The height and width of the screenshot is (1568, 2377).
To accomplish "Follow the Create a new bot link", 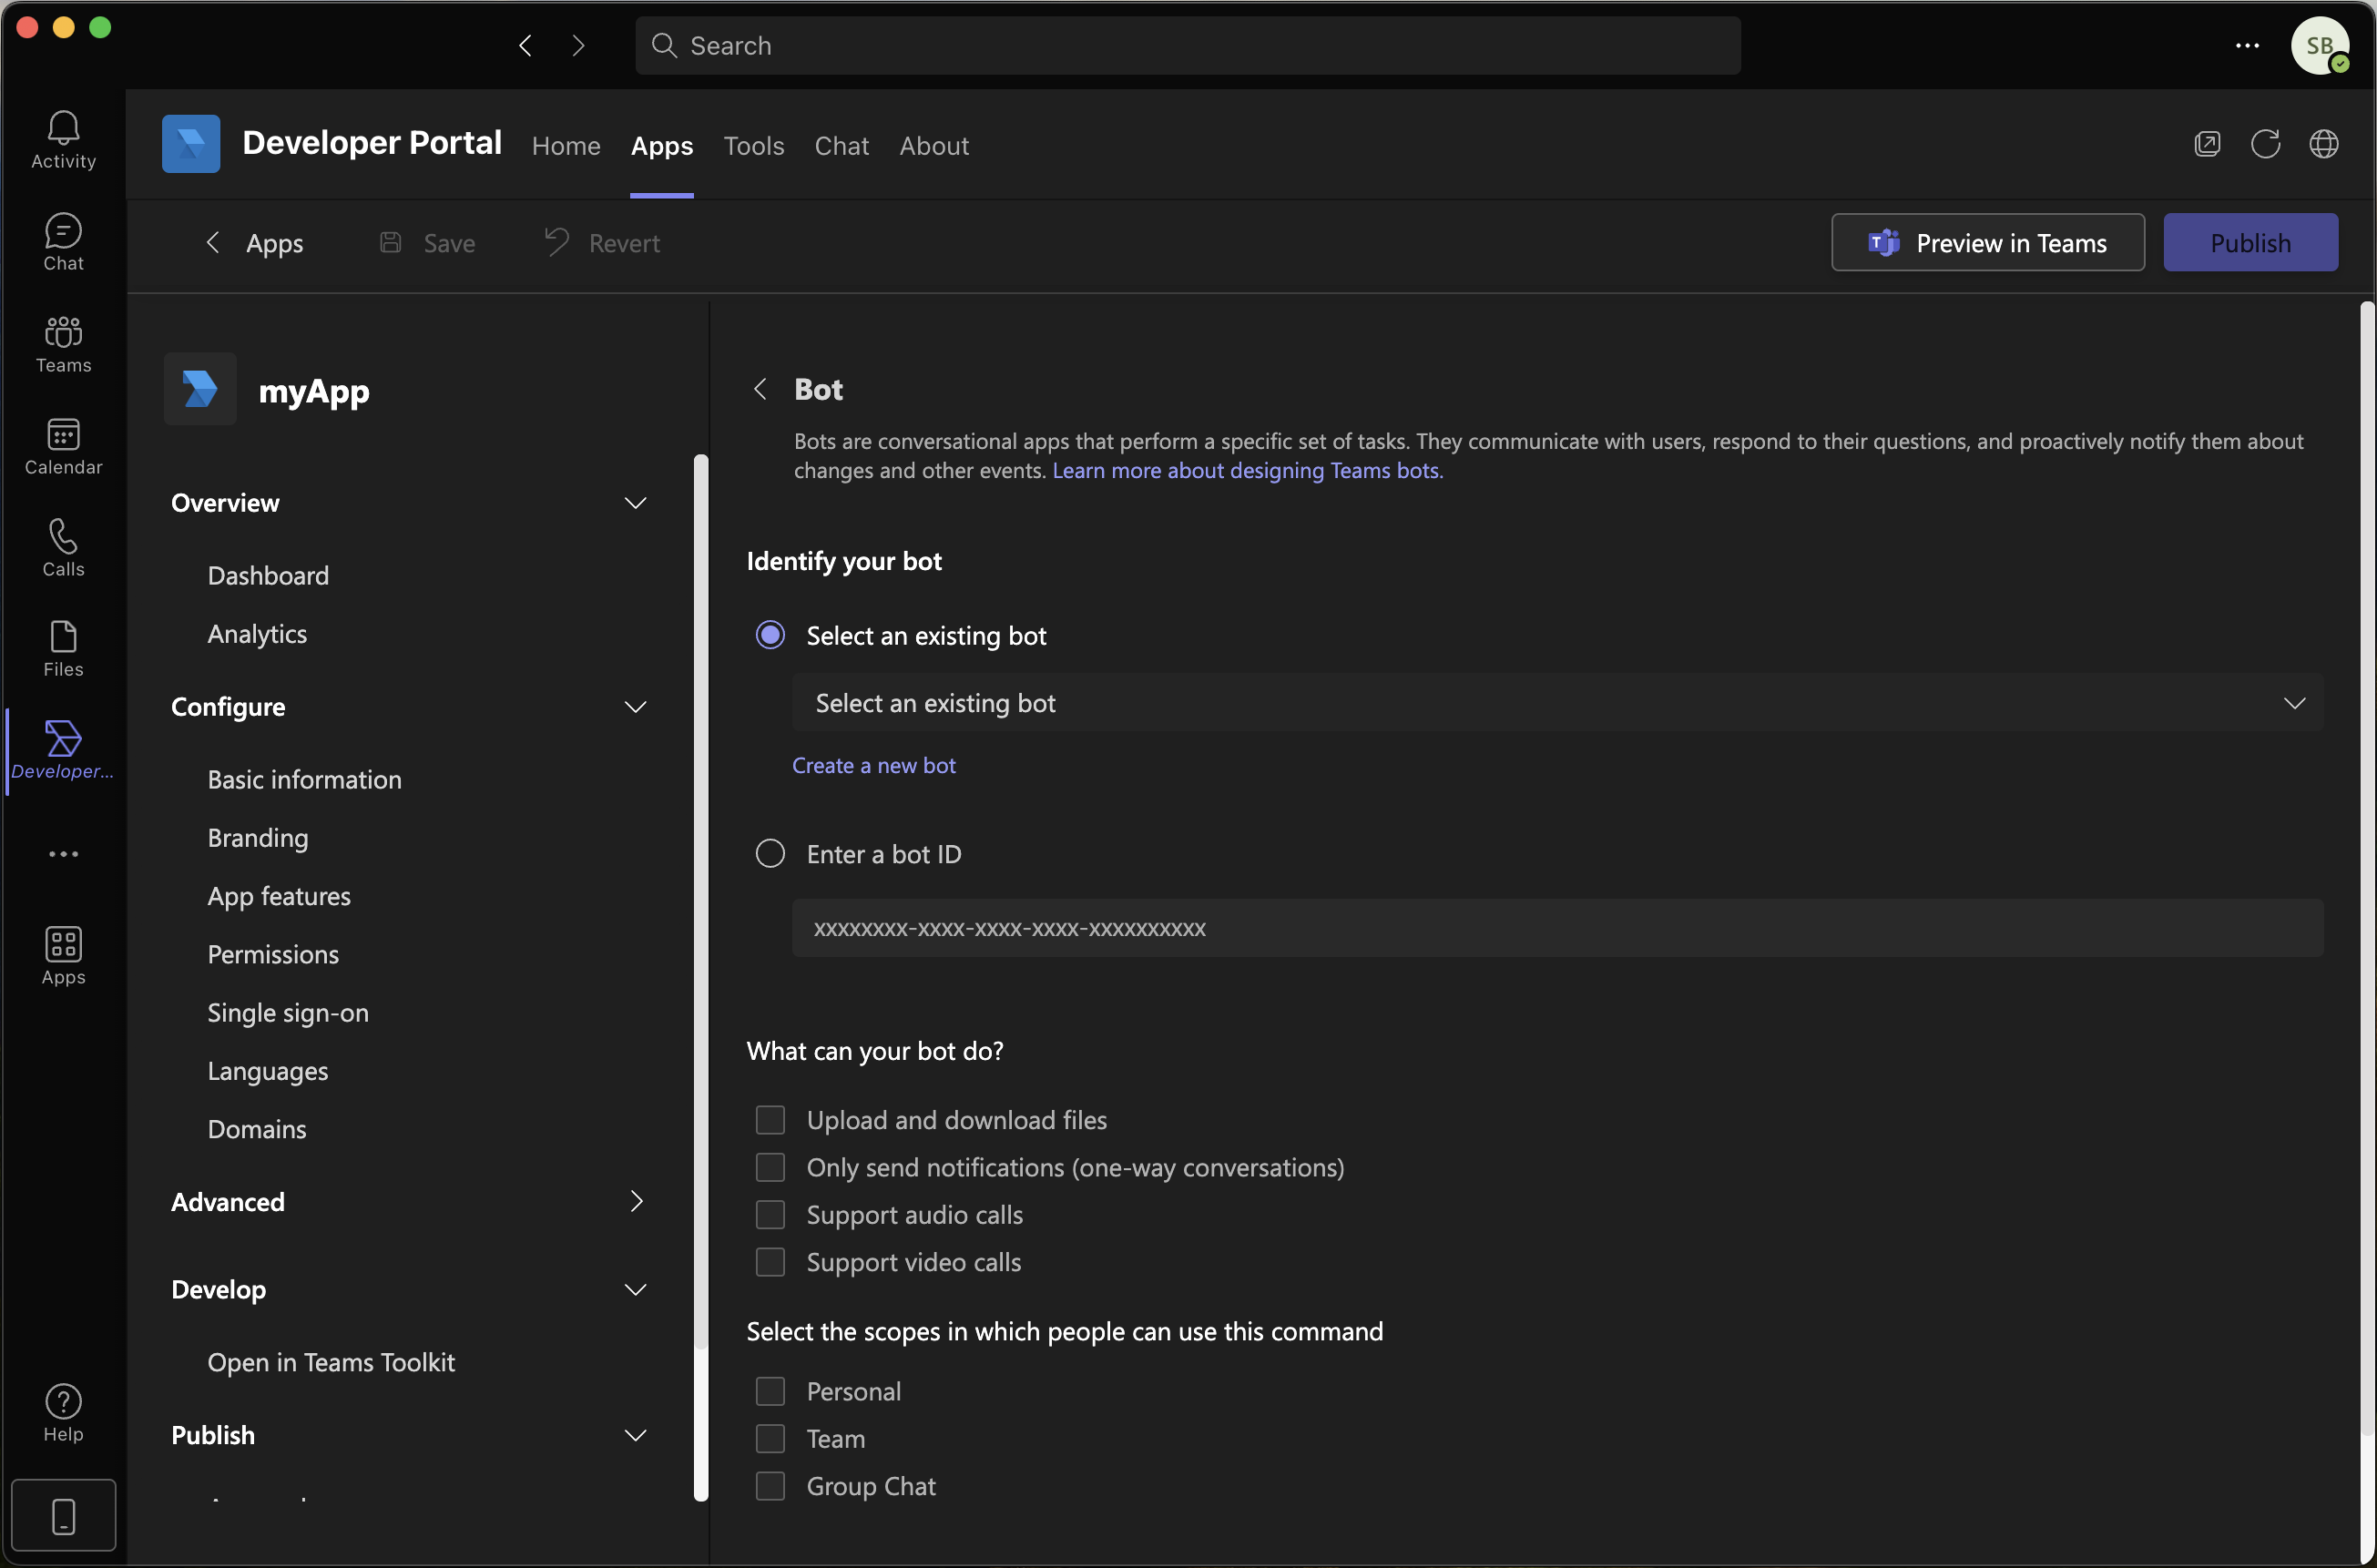I will (x=873, y=765).
